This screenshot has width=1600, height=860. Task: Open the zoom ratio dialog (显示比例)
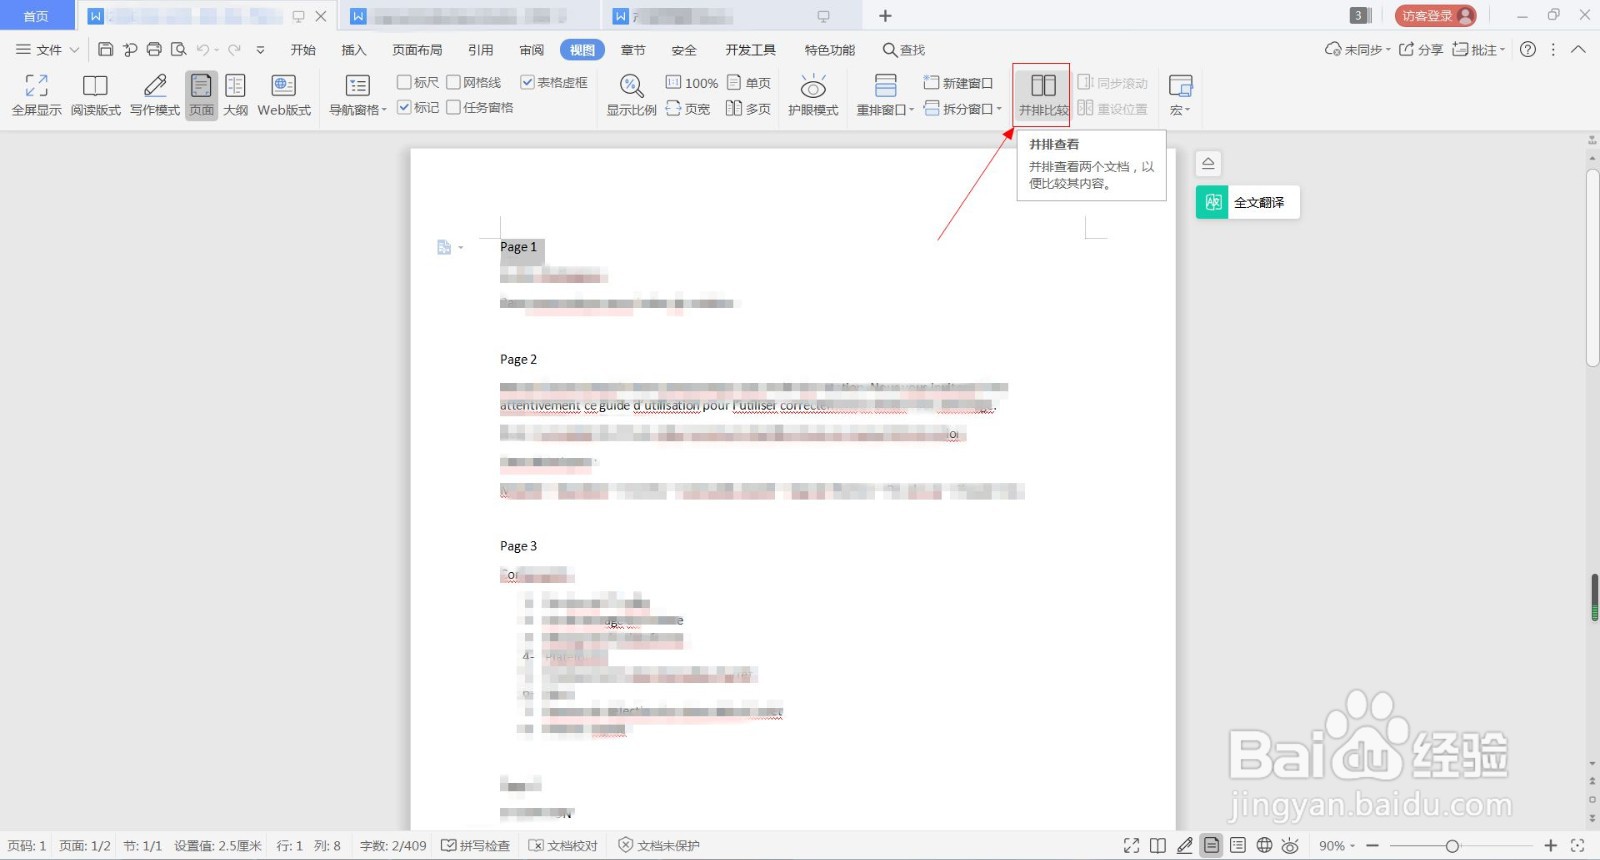click(631, 95)
